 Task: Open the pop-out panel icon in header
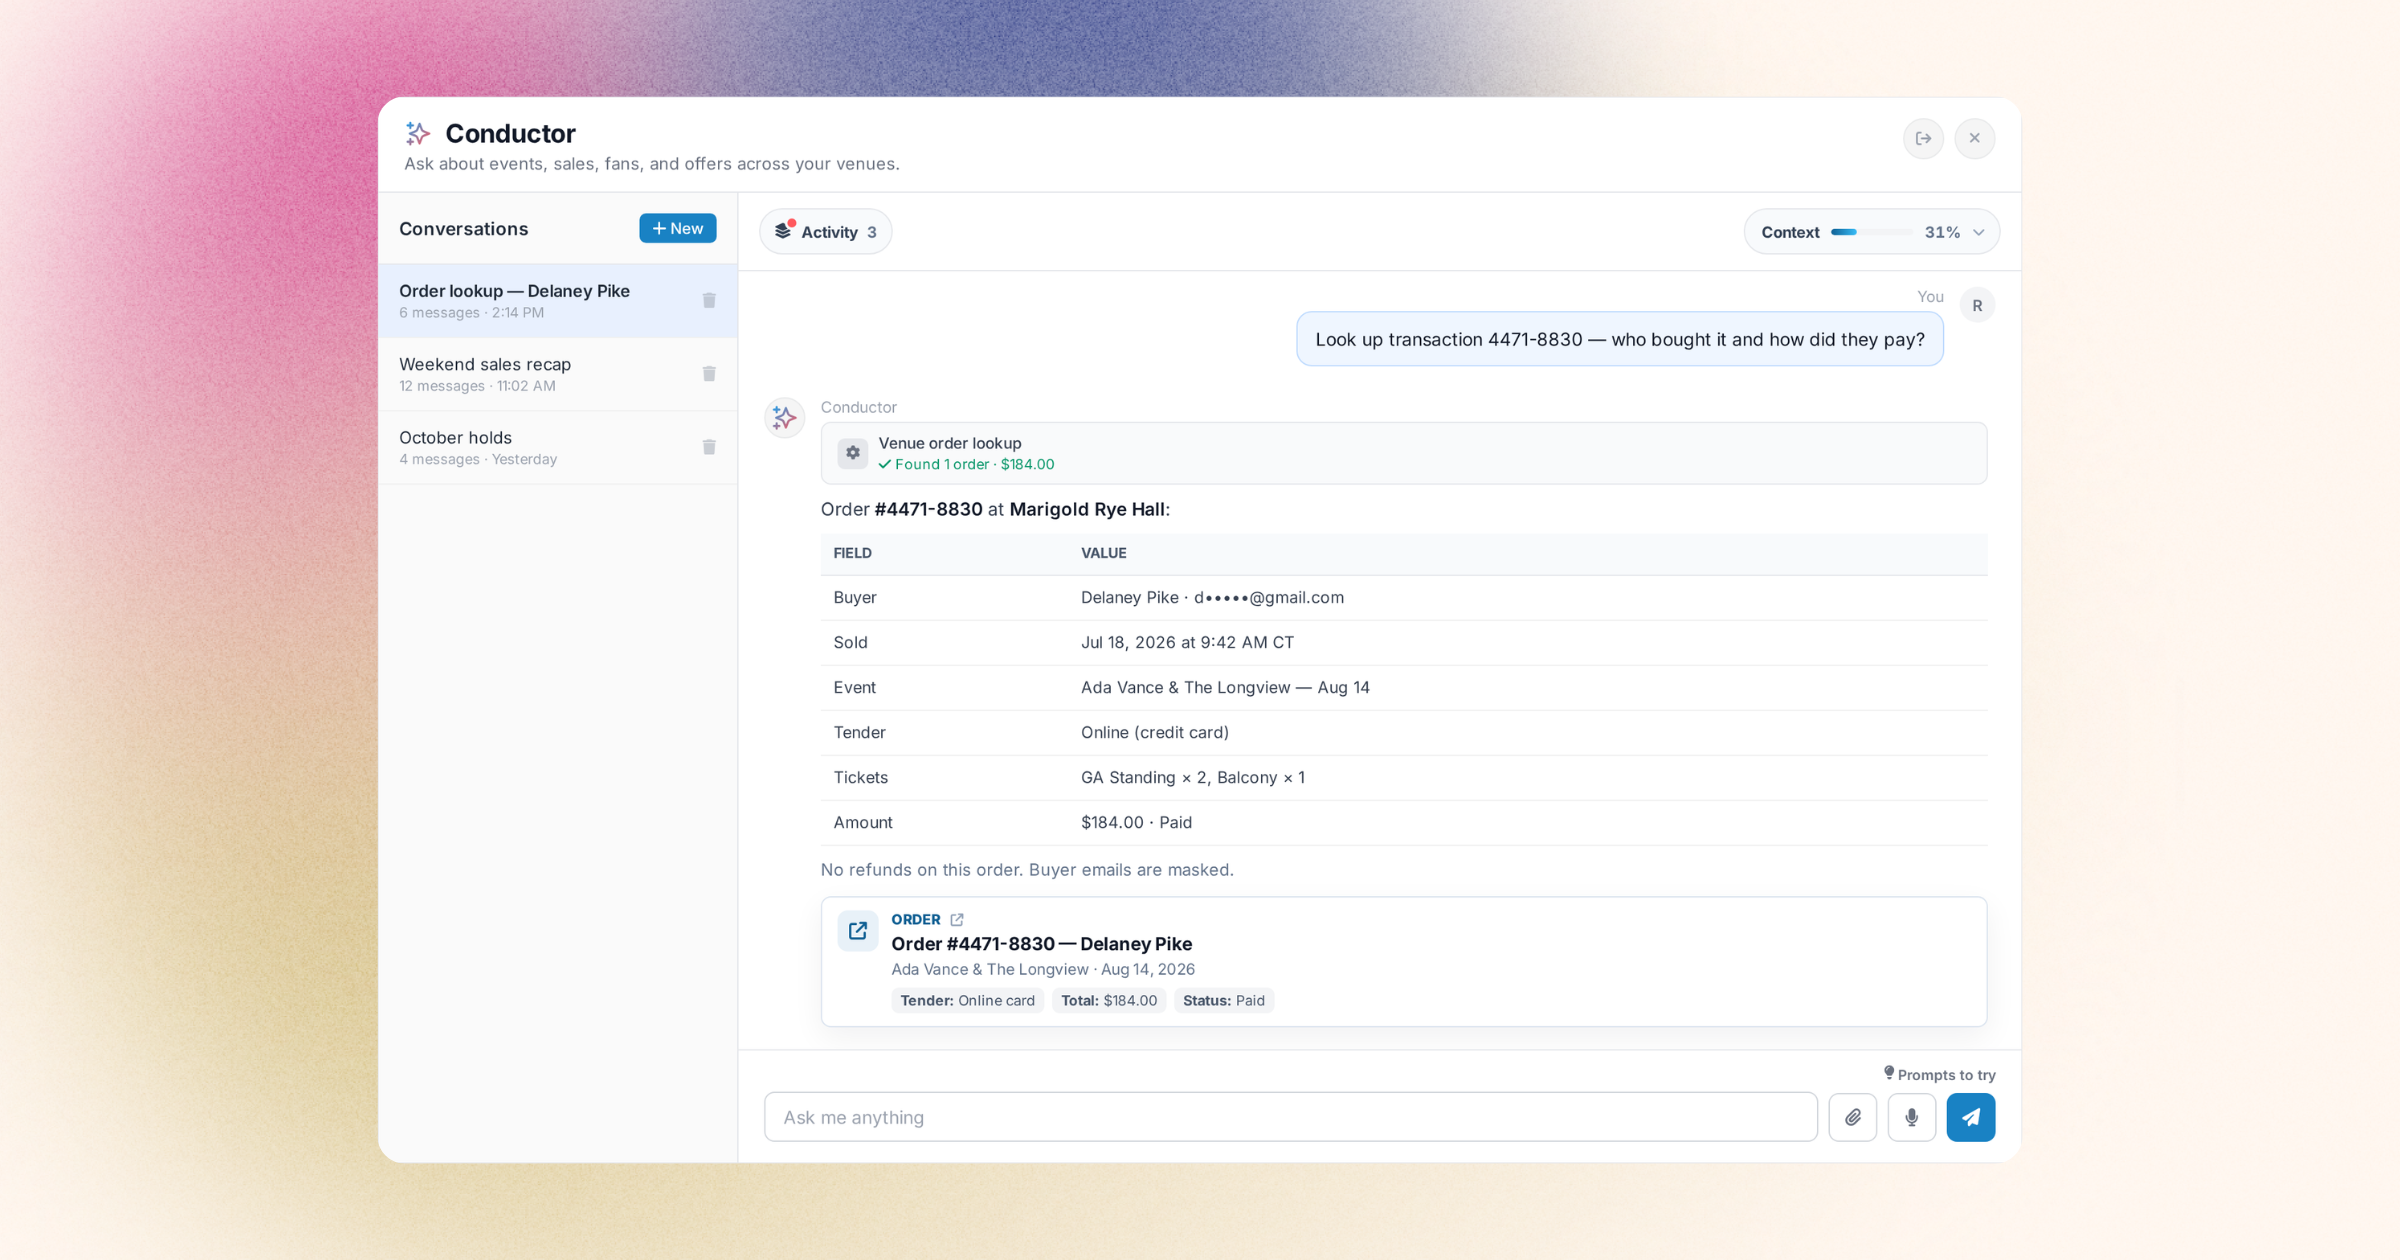[1923, 138]
